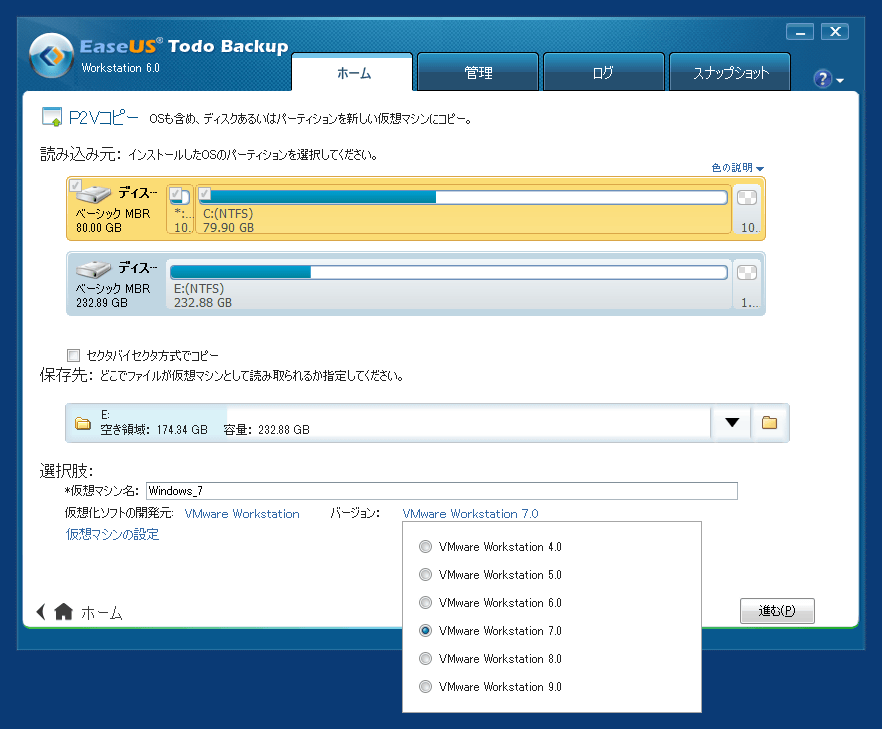Click the 容量: 232.88 GB text

(x=267, y=430)
